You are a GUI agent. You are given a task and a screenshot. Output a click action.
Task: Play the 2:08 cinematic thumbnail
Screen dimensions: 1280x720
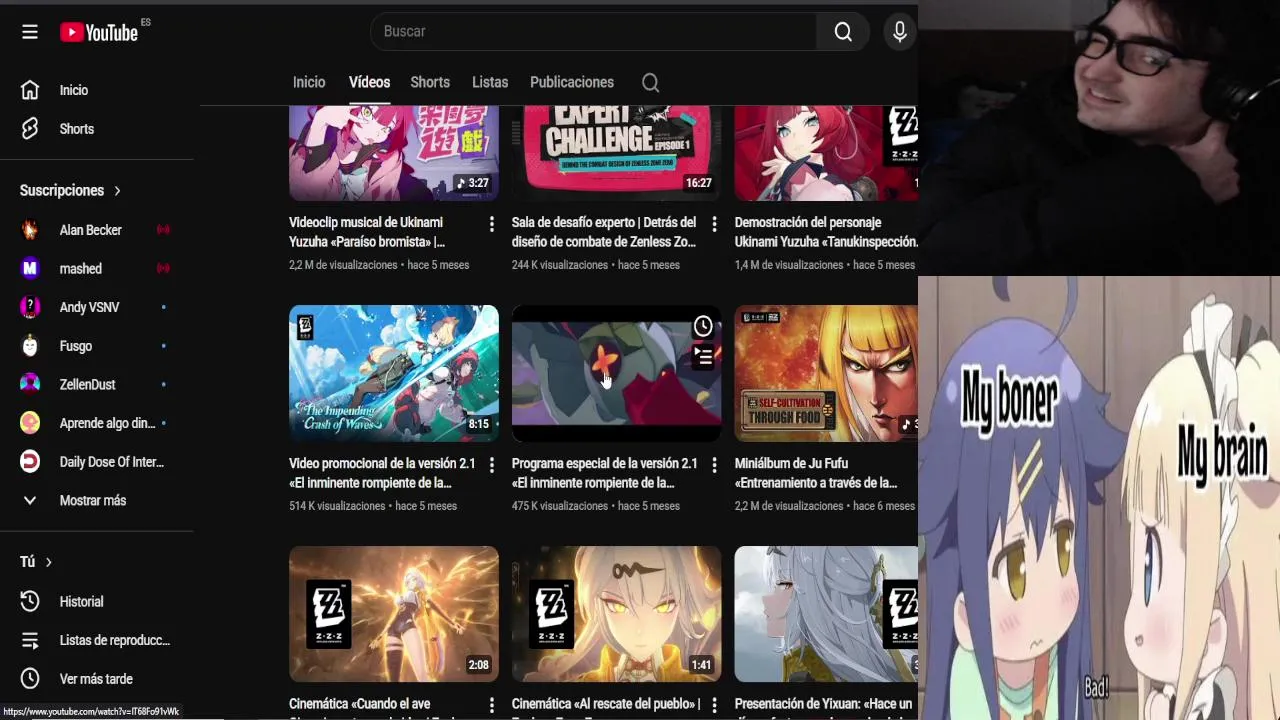pyautogui.click(x=394, y=614)
